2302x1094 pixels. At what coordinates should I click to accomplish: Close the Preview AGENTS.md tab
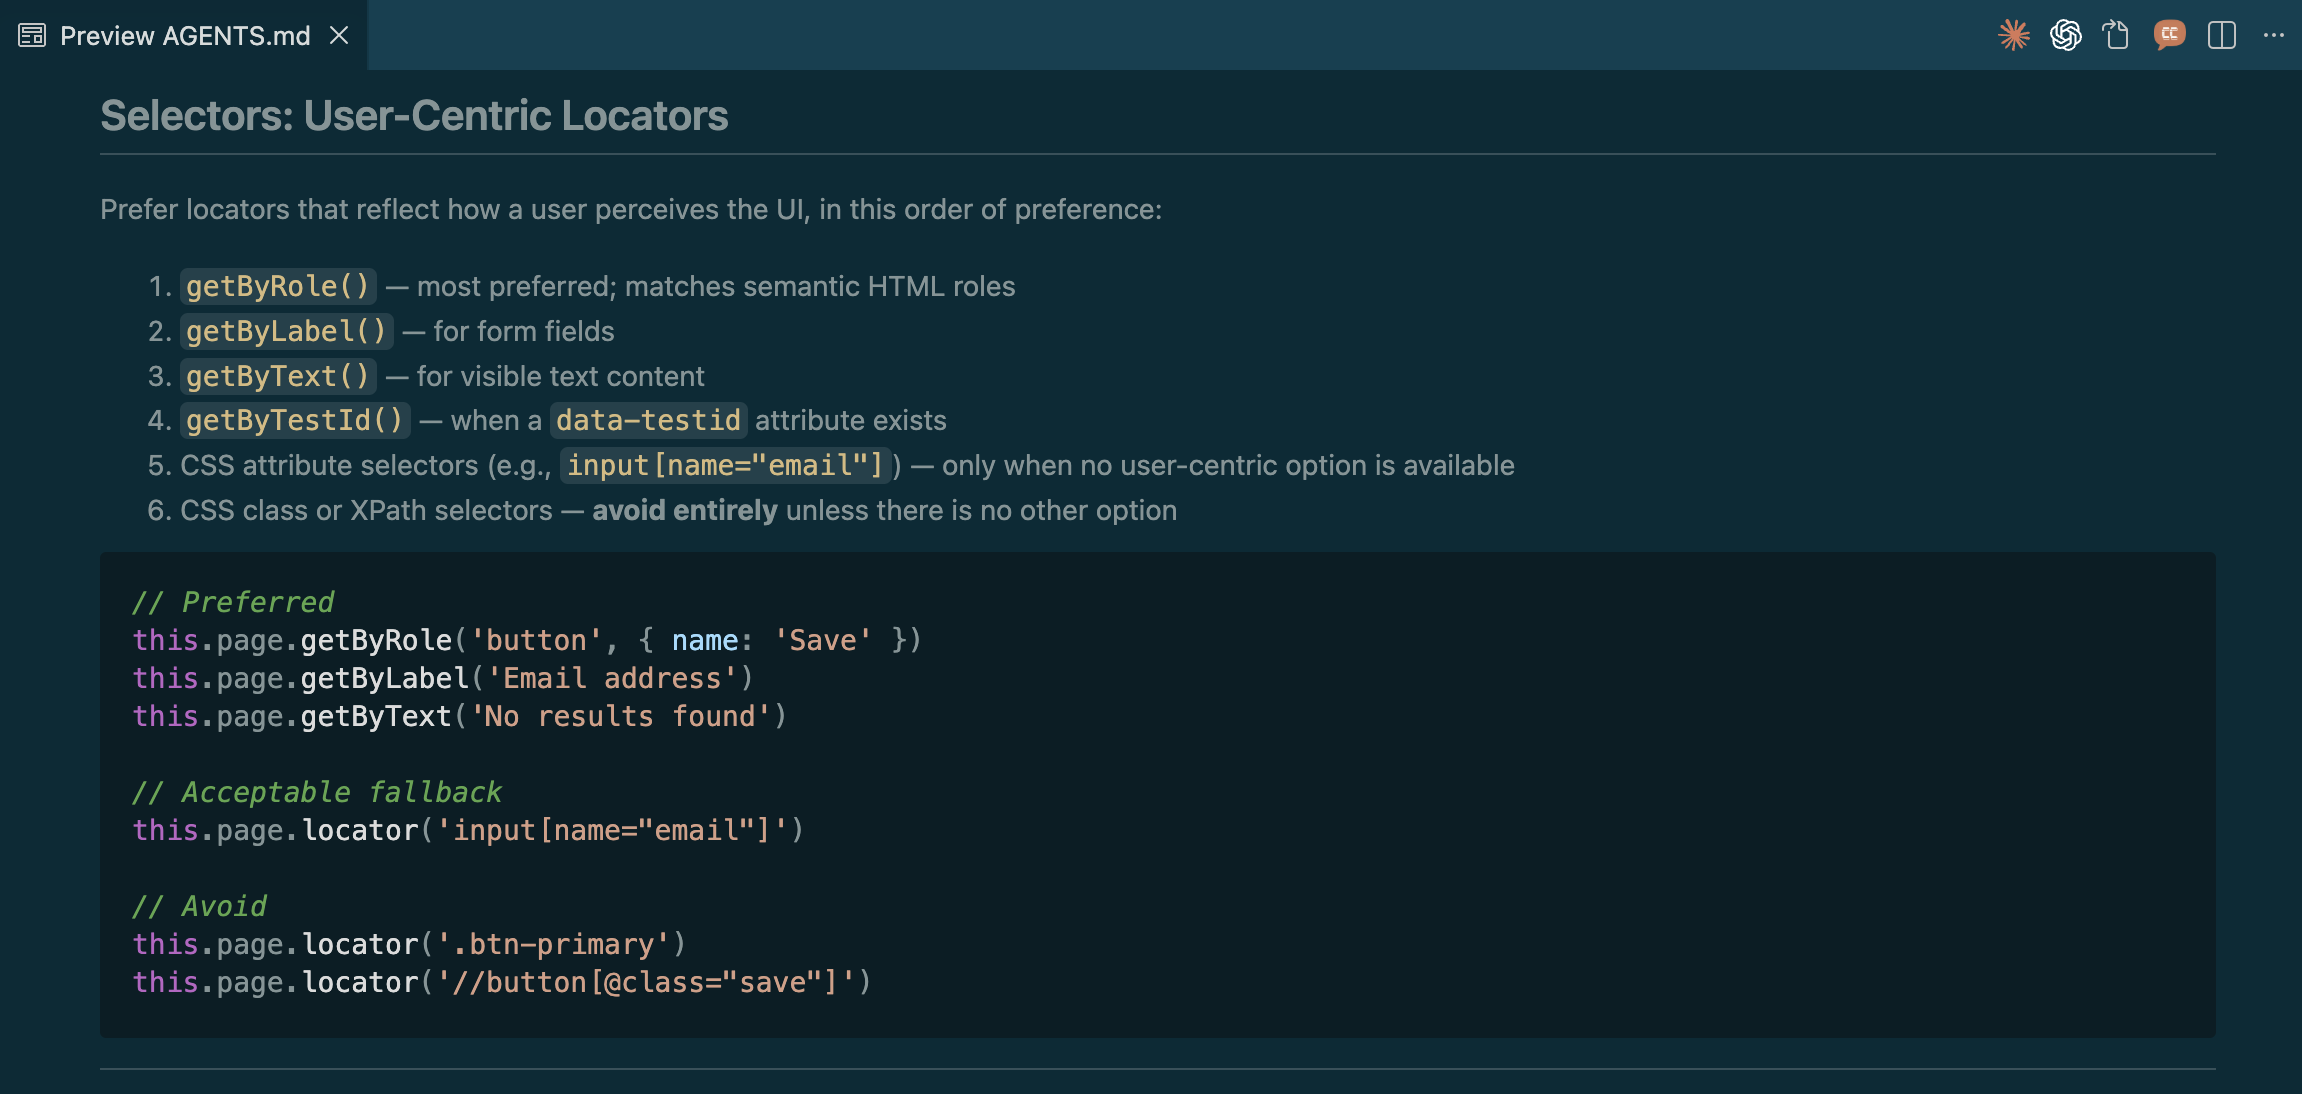pyautogui.click(x=339, y=35)
